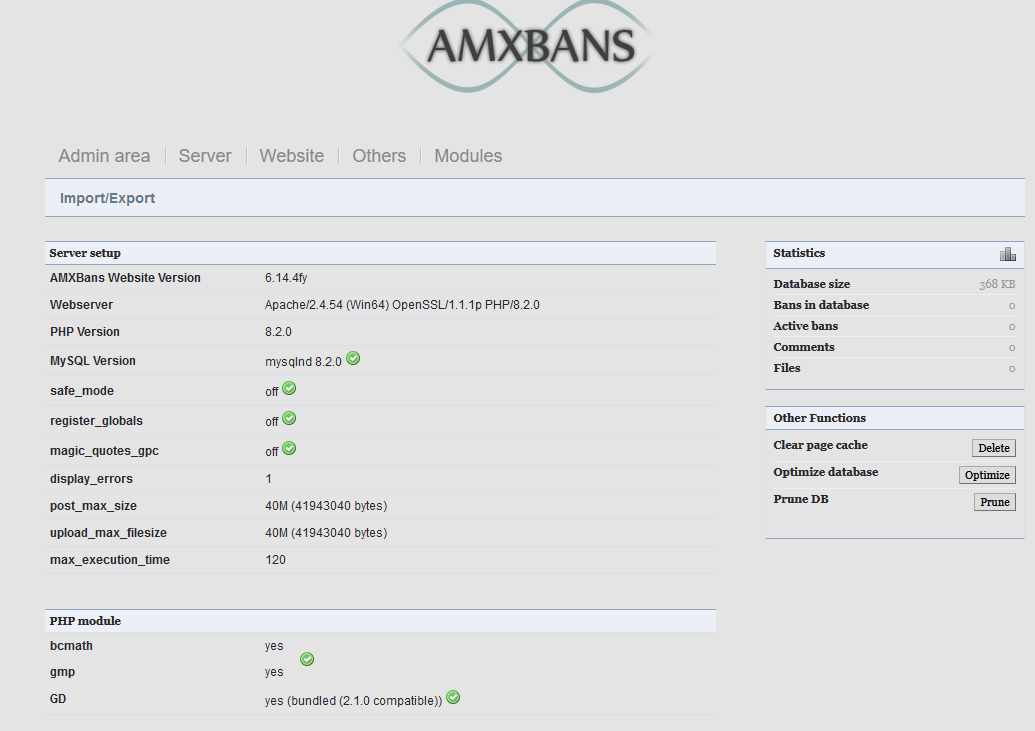Click the Database size label
This screenshot has height=731, width=1035.
811,284
